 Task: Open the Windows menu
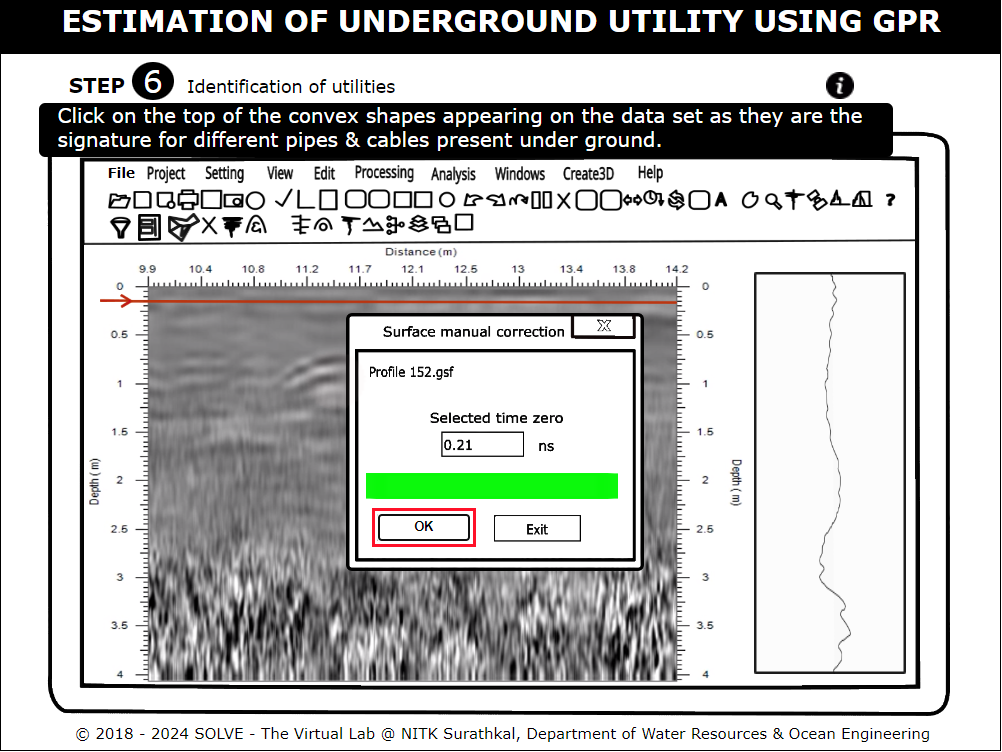tap(520, 174)
